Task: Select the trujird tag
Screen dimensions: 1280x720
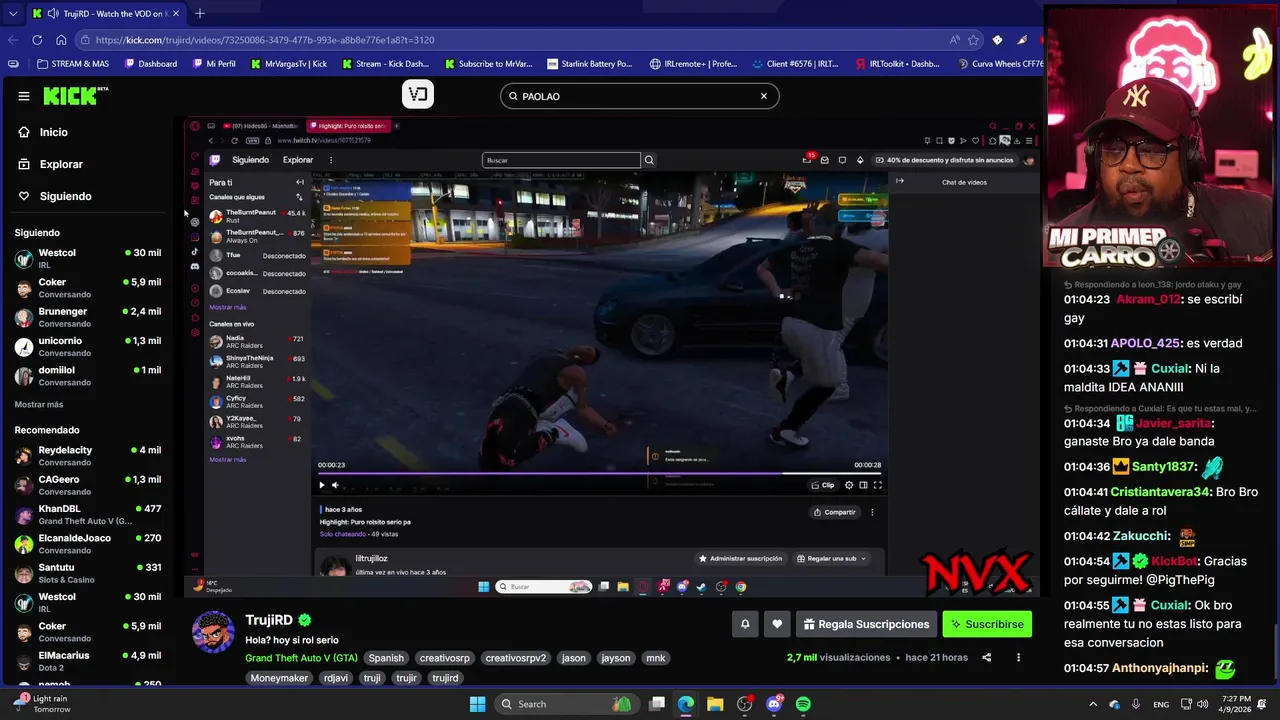Action: [x=445, y=678]
